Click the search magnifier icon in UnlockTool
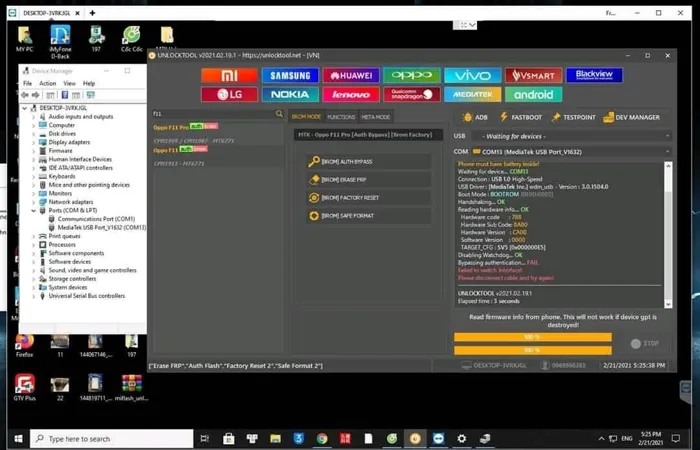 click(x=279, y=114)
